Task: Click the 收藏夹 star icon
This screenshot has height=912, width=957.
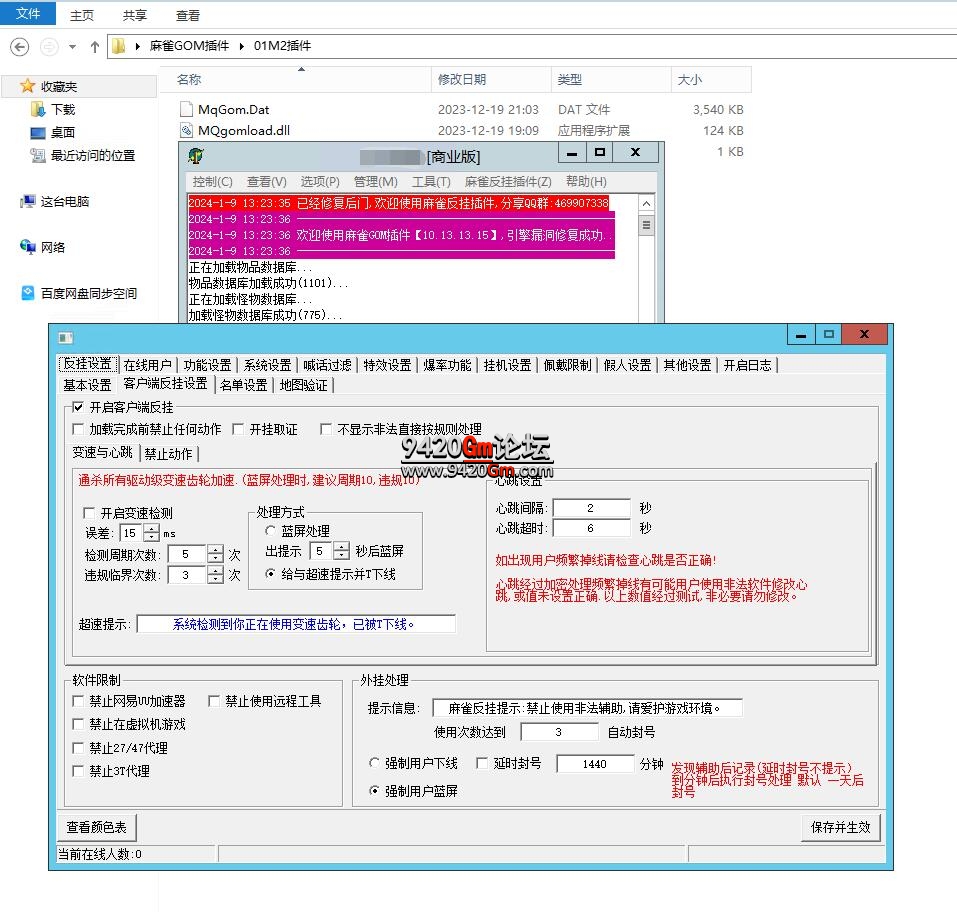Action: 27,86
